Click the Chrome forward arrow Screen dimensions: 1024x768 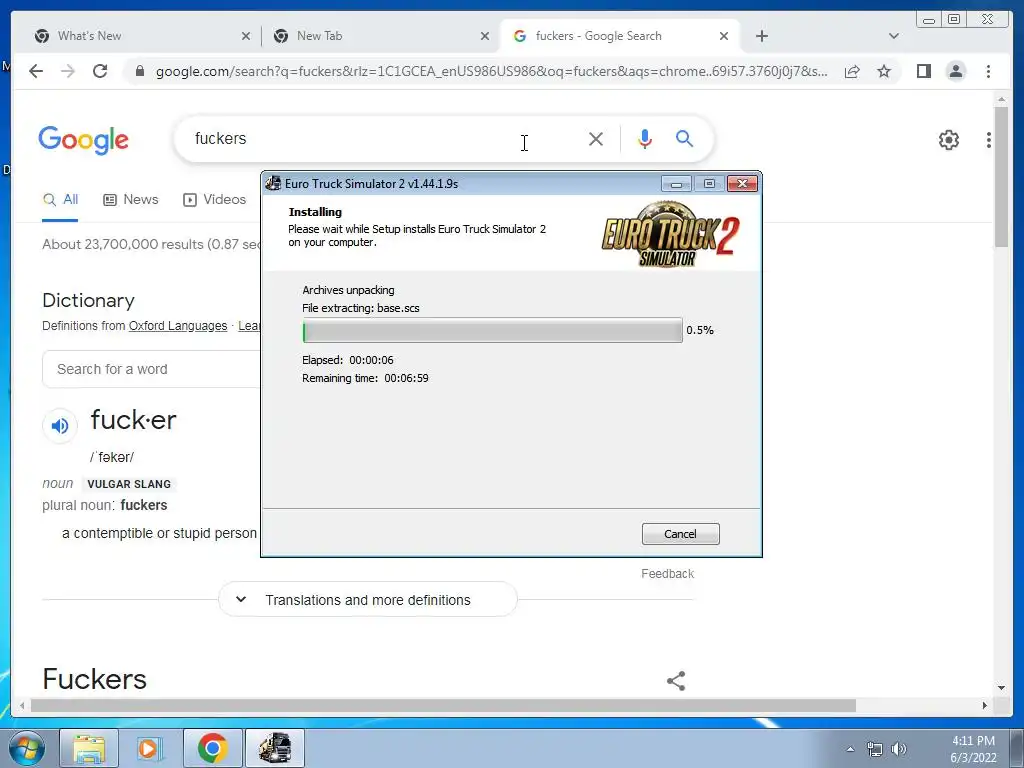pyautogui.click(x=68, y=71)
